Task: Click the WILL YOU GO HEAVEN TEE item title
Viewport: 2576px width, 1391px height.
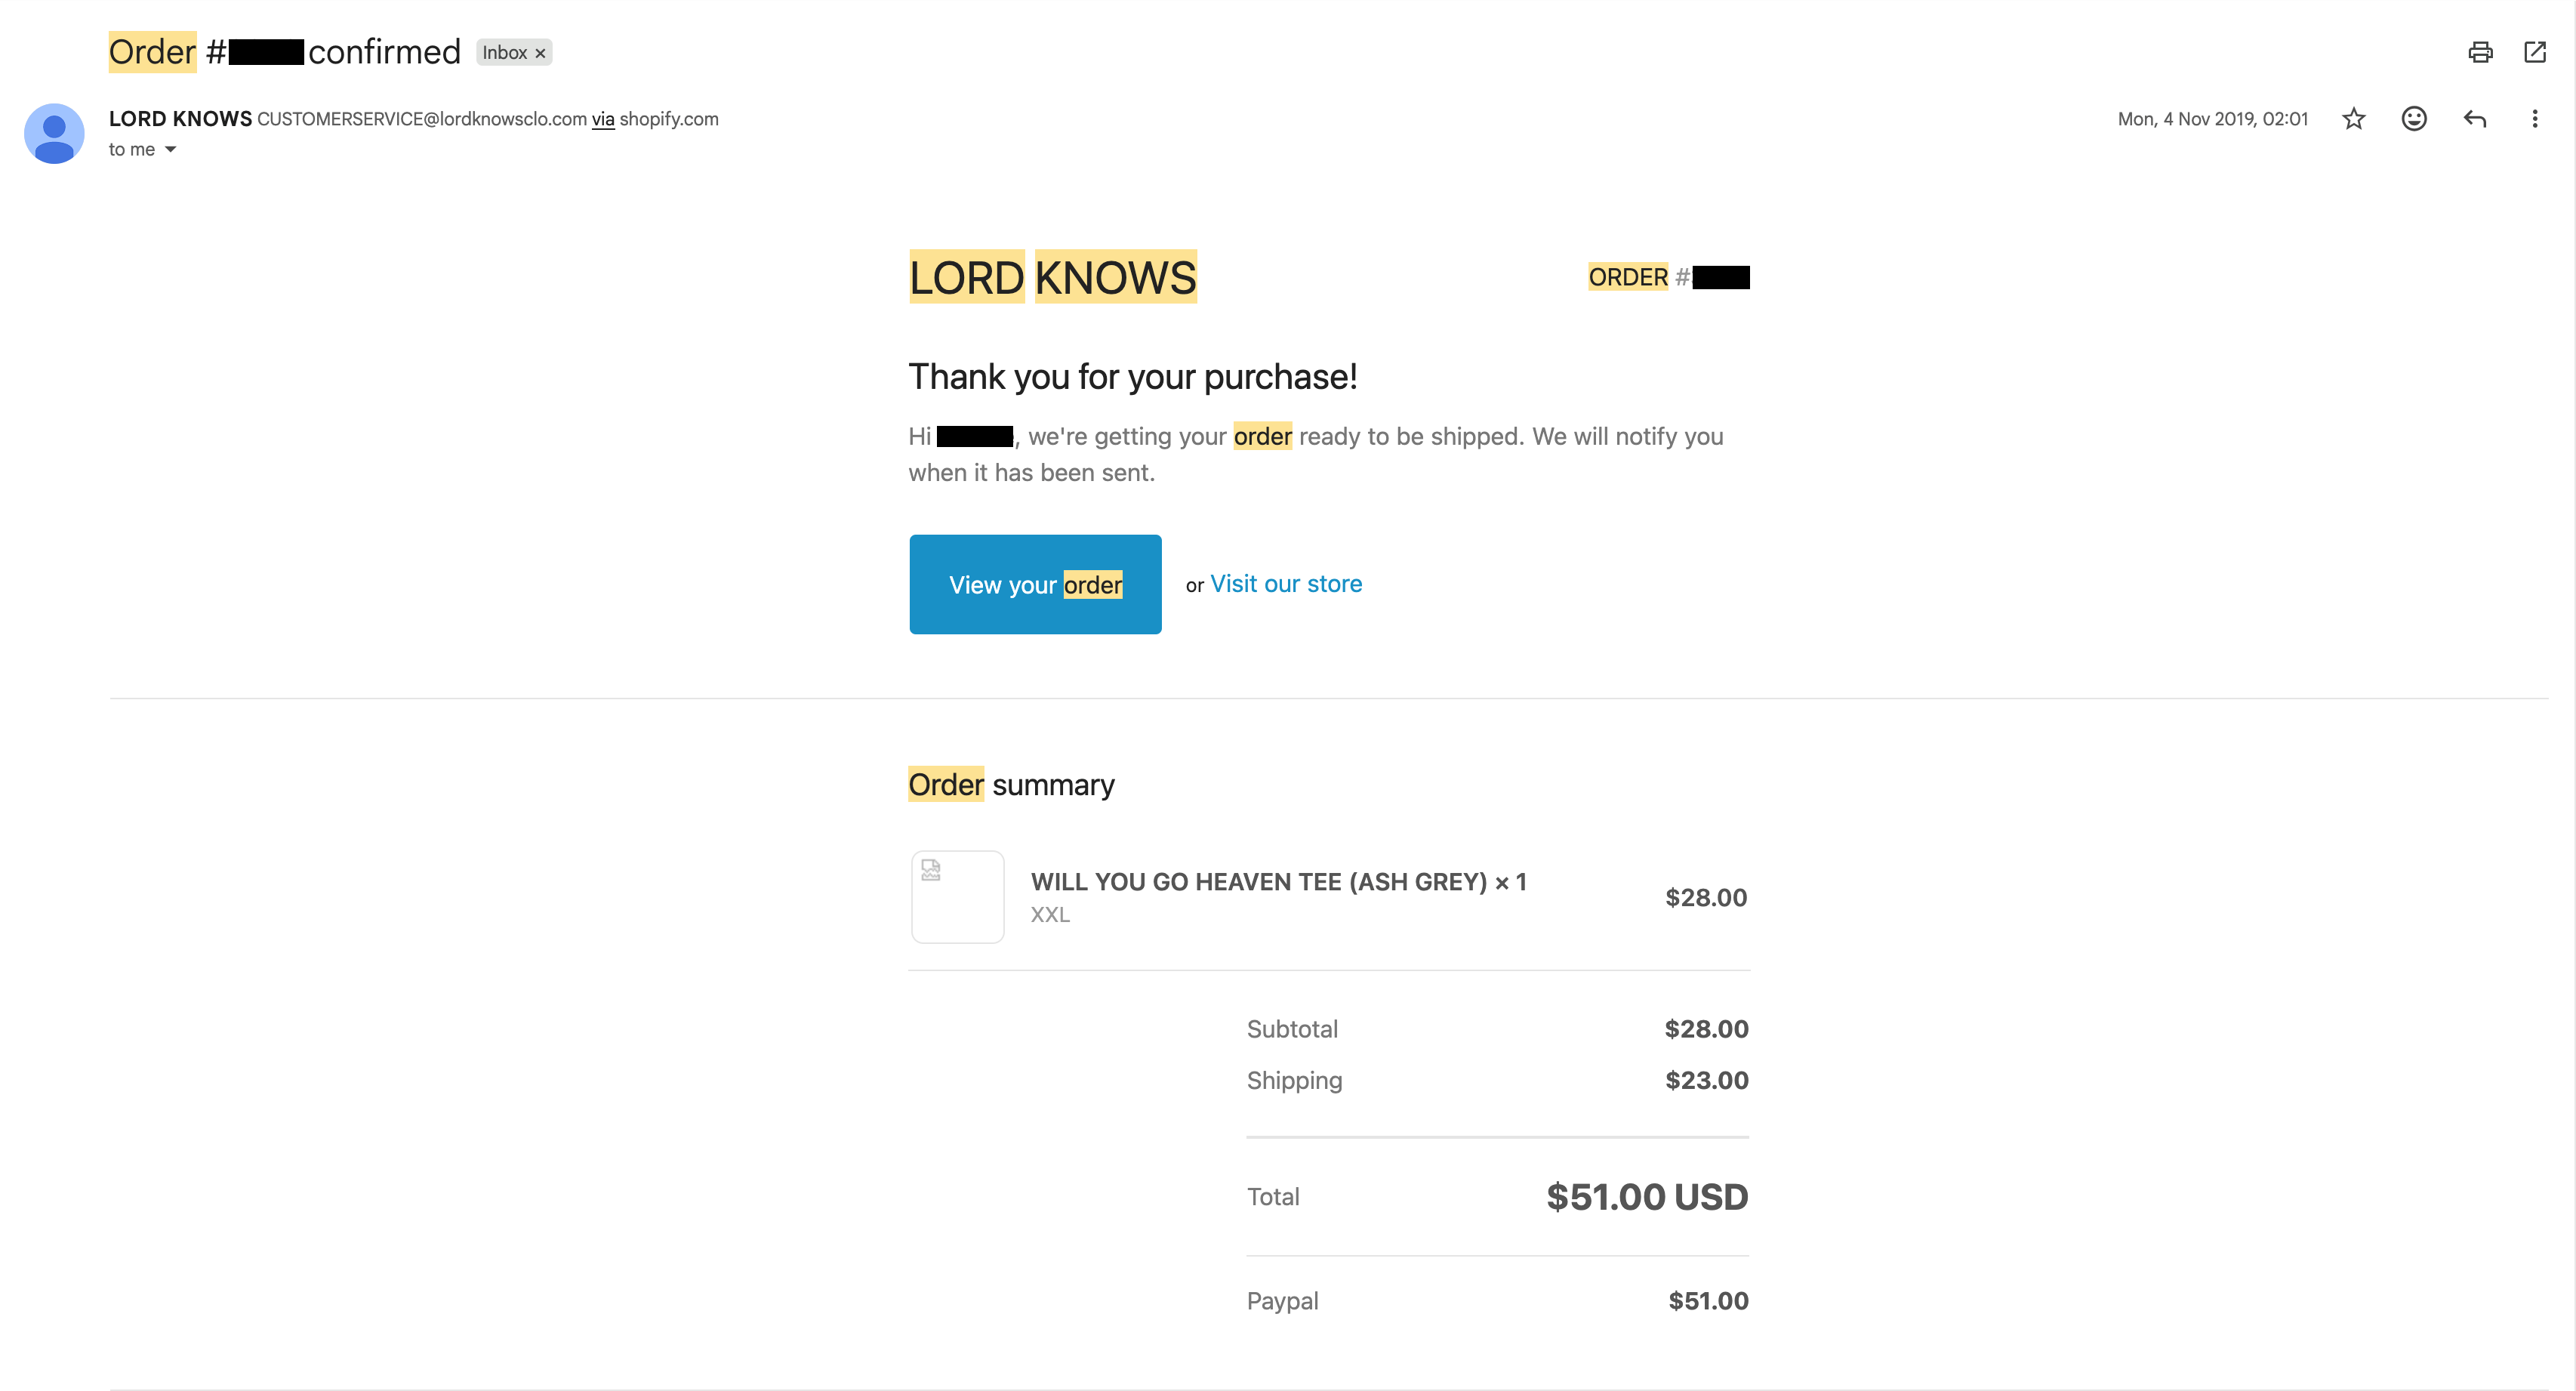Action: point(1278,882)
